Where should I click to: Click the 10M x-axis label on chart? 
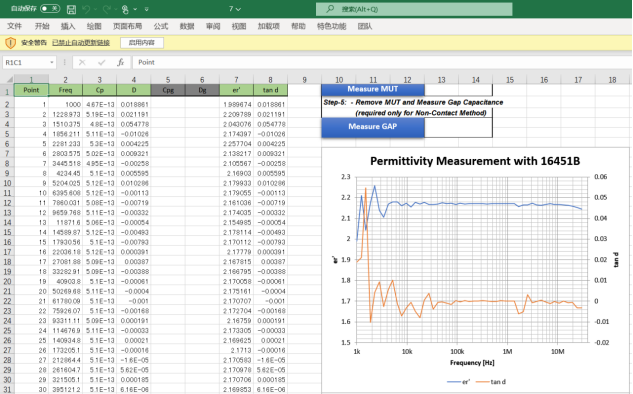(558, 352)
